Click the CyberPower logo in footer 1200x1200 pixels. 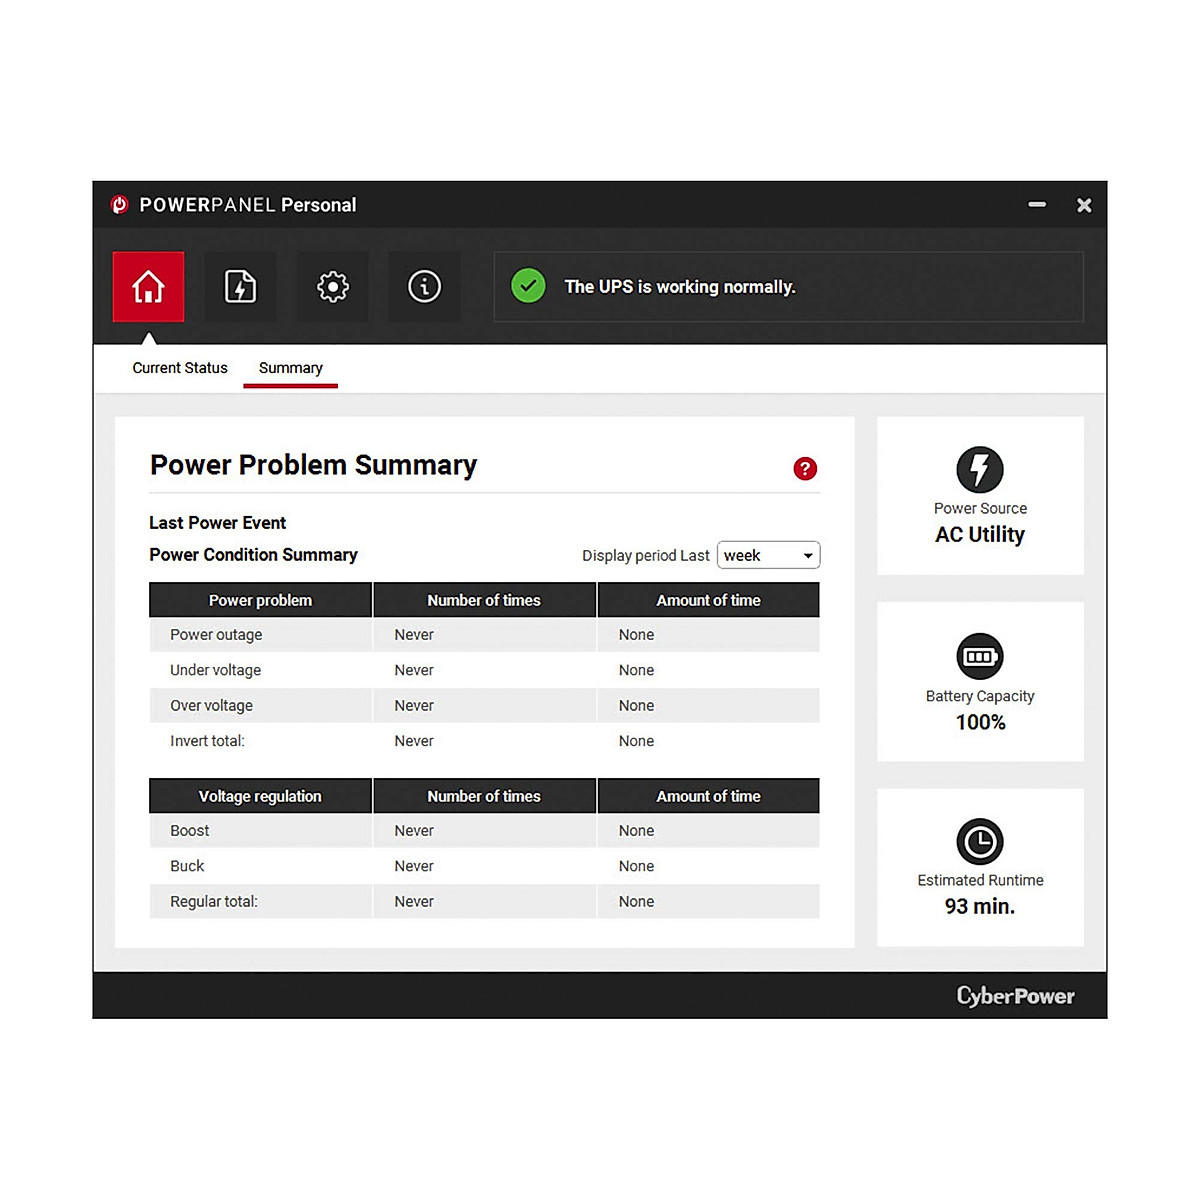[x=1015, y=996]
